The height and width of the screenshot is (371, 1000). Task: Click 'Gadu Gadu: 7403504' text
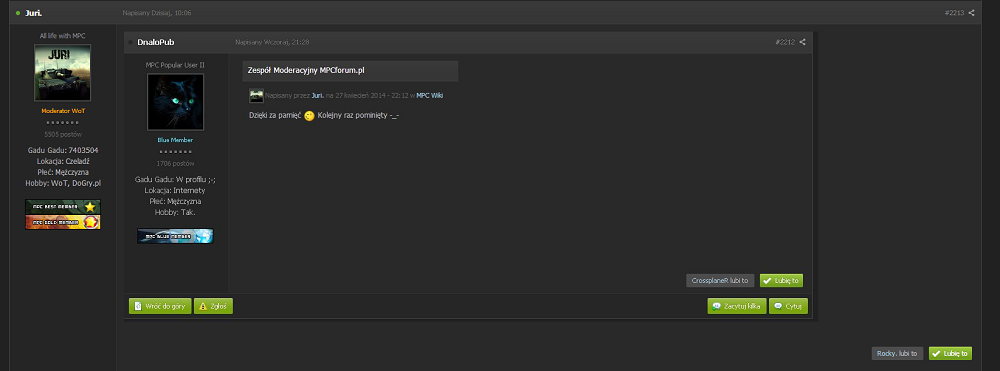[x=63, y=150]
